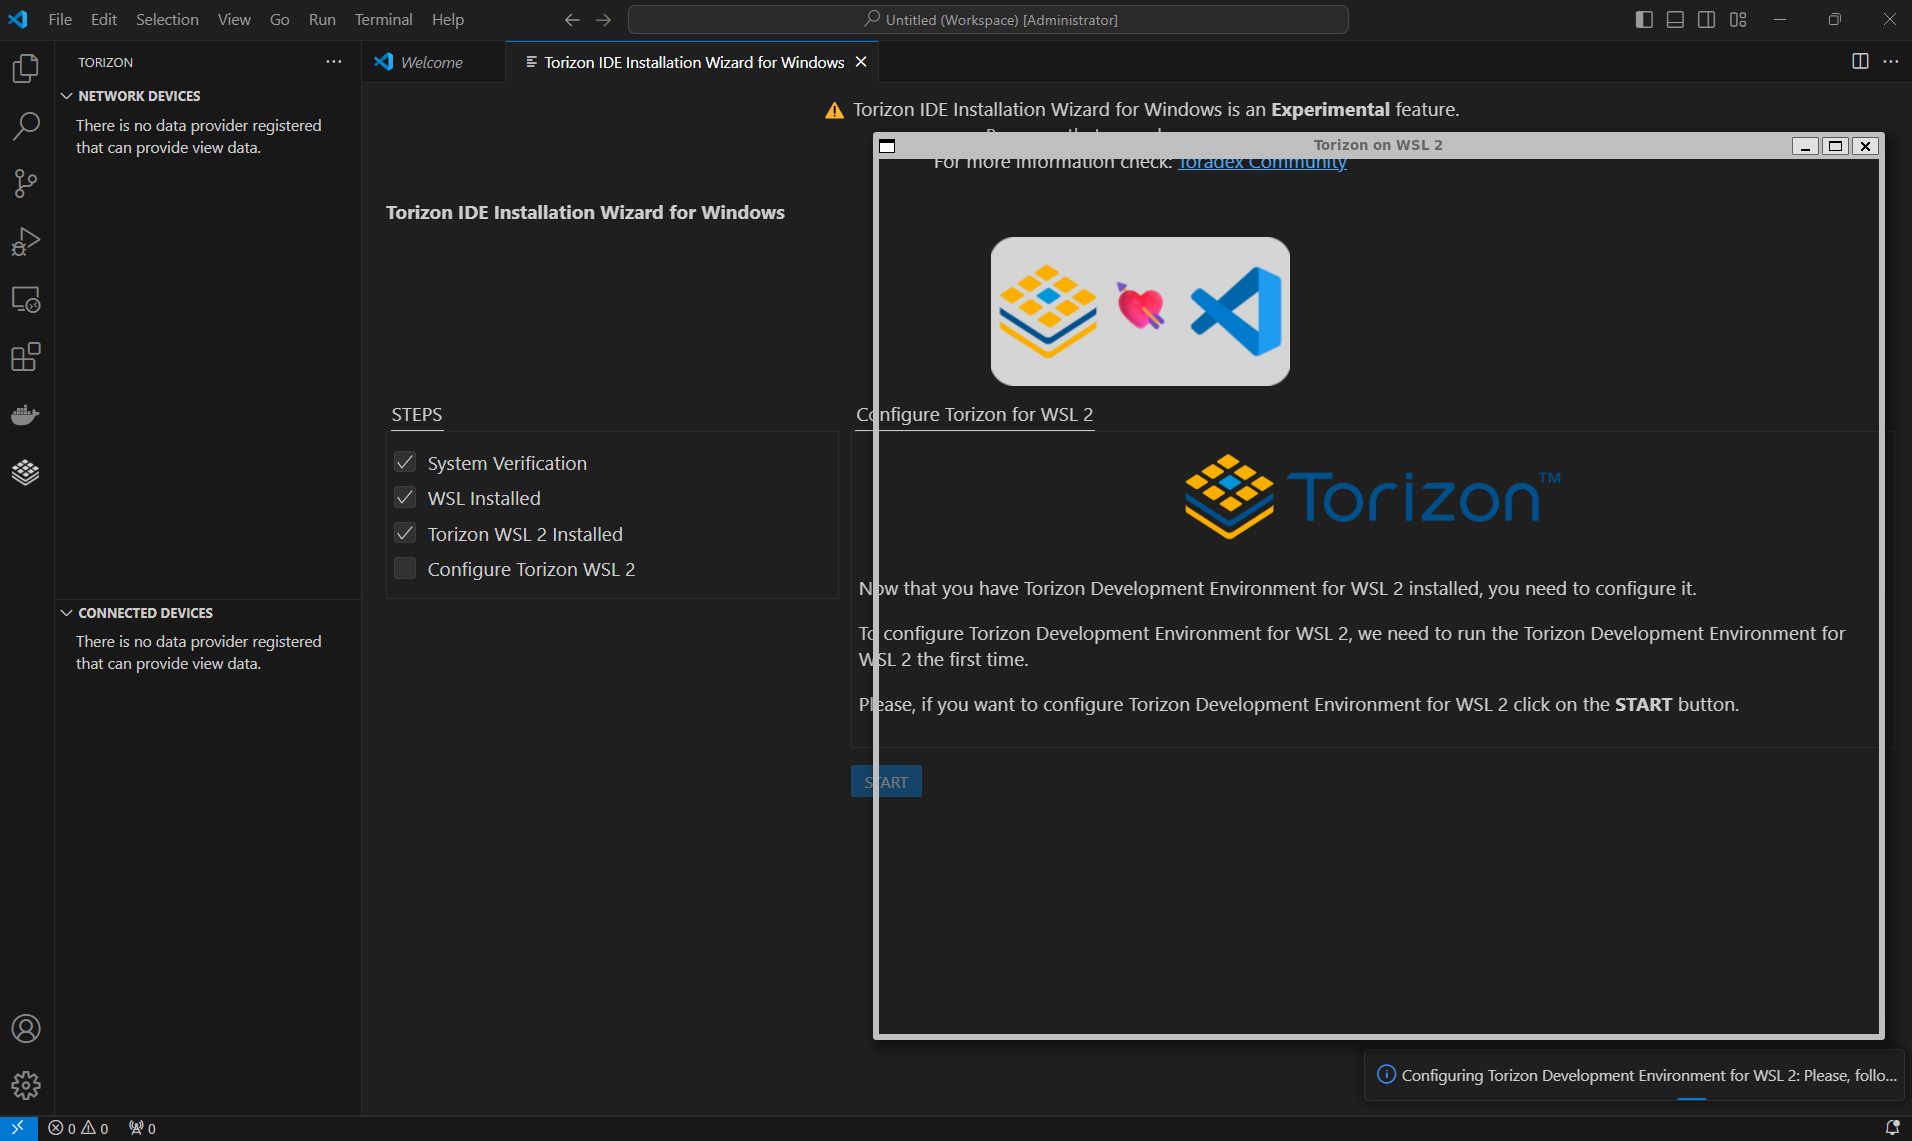Screen dimensions: 1912x1141
Task: Toggle Torizon WSL 2 Installed checkbox
Action: click(x=405, y=533)
